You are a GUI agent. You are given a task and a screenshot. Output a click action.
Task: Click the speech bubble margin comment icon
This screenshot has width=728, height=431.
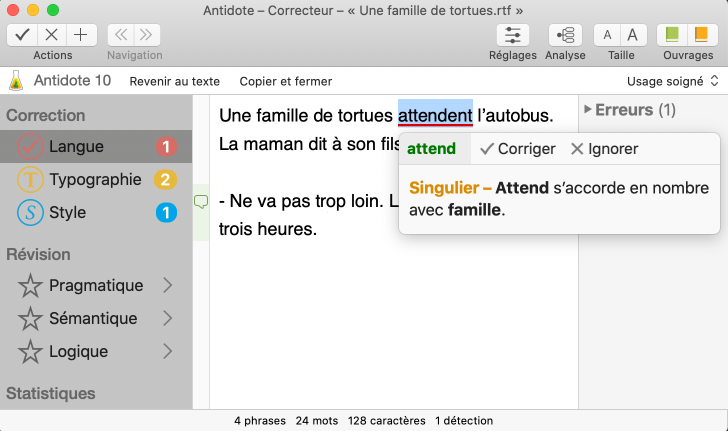[x=200, y=203]
